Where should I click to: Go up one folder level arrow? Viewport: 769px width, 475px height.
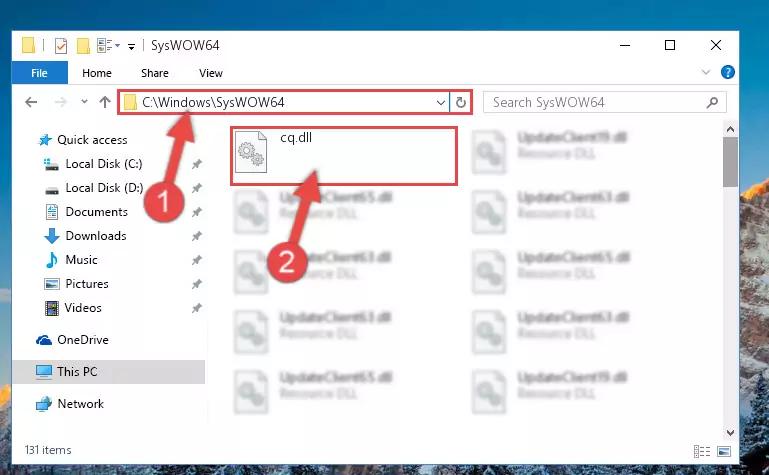coord(104,102)
